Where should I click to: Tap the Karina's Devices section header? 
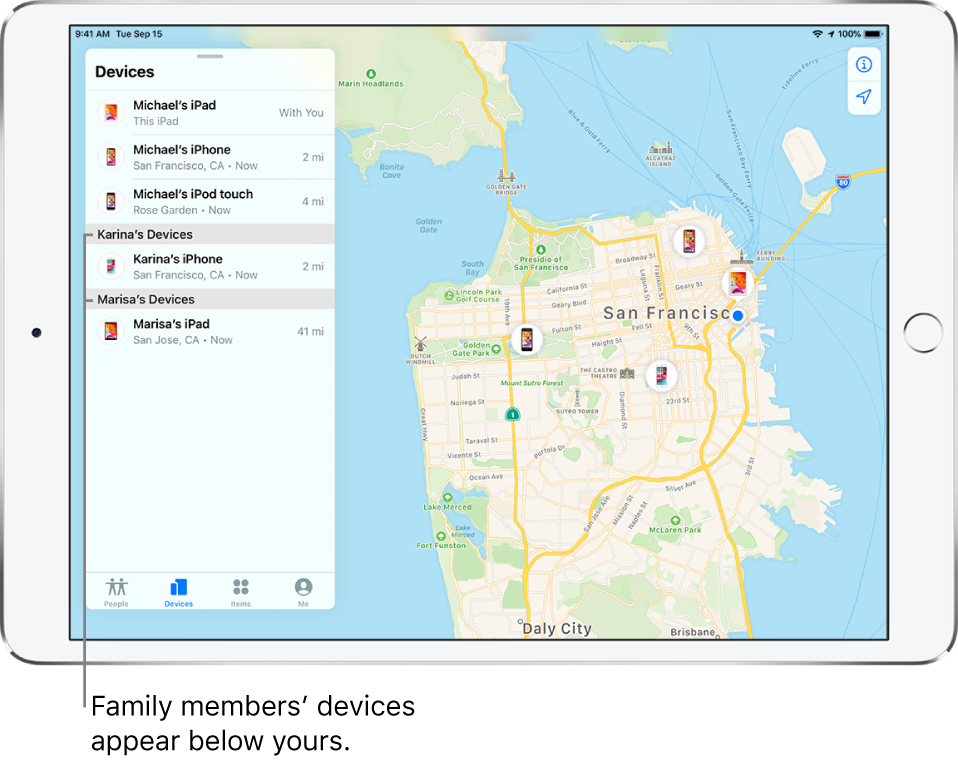[x=210, y=235]
